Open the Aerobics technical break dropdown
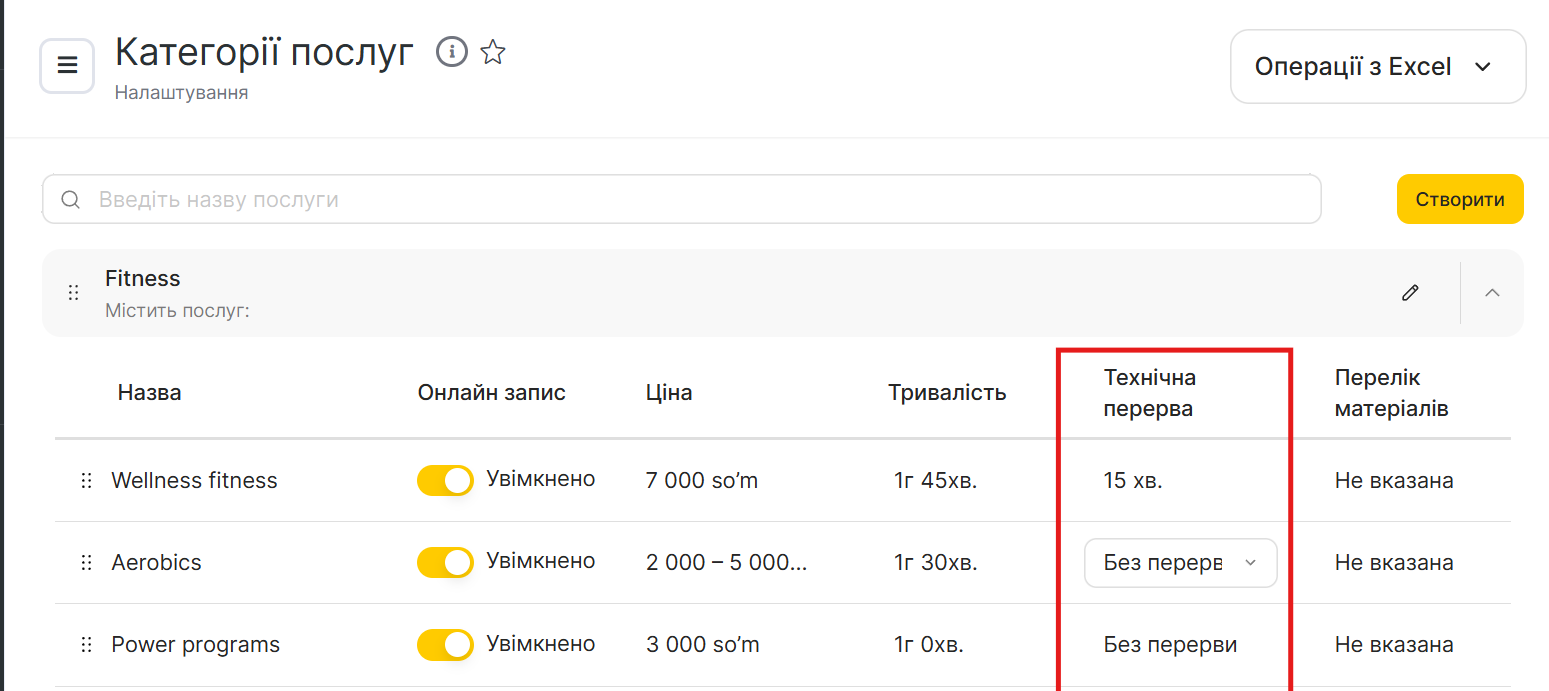Image resolution: width=1549 pixels, height=691 pixels. (x=1180, y=563)
